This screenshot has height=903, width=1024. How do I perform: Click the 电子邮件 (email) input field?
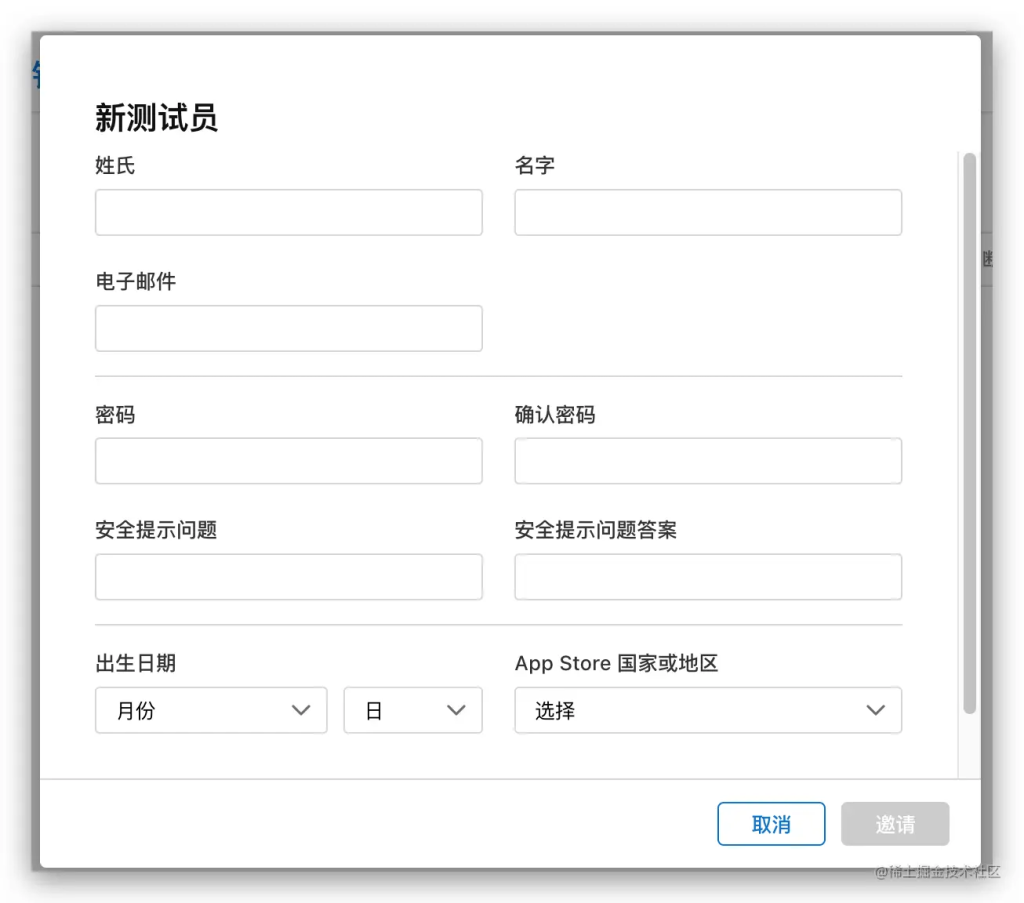coord(288,328)
